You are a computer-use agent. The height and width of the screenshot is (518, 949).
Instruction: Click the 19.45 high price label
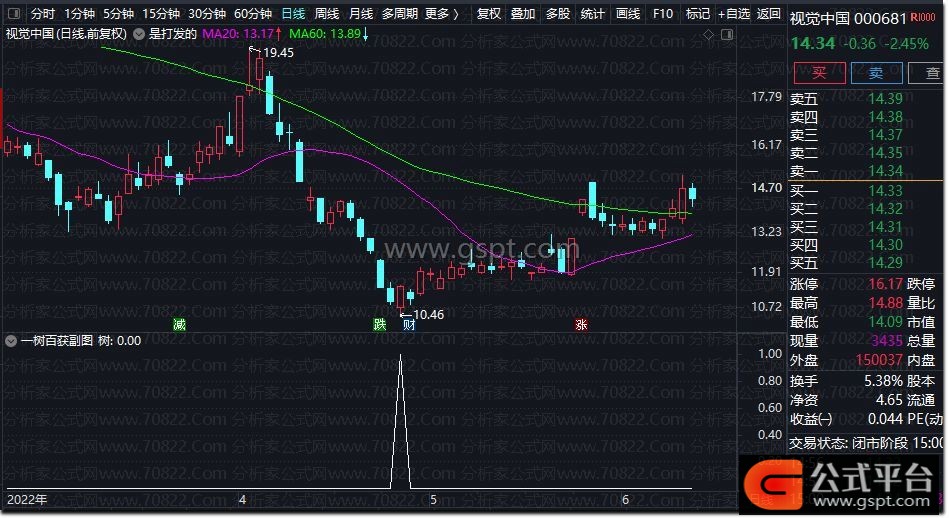click(278, 53)
